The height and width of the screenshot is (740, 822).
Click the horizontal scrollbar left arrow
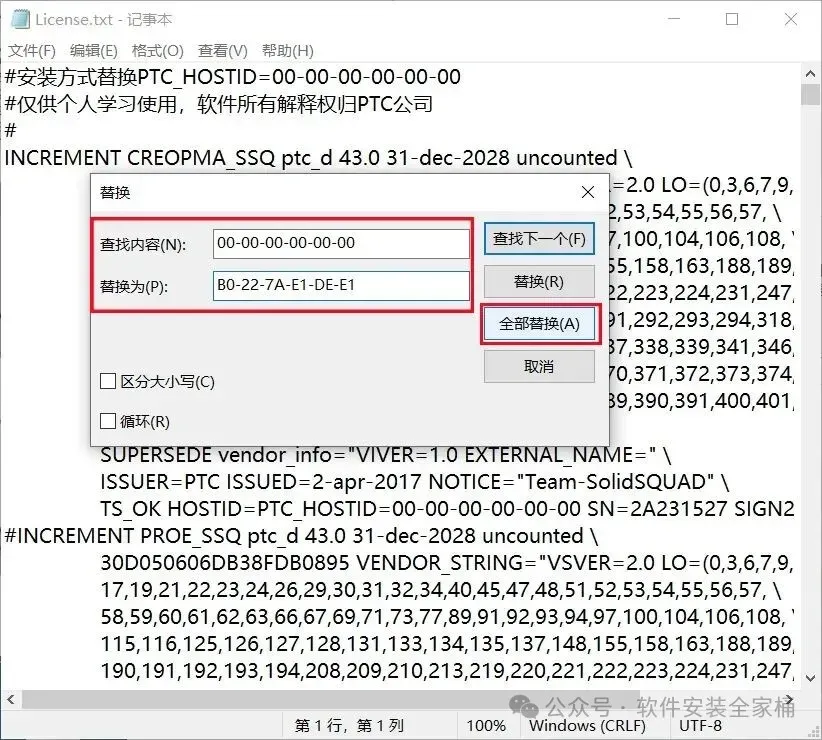(x=10, y=699)
